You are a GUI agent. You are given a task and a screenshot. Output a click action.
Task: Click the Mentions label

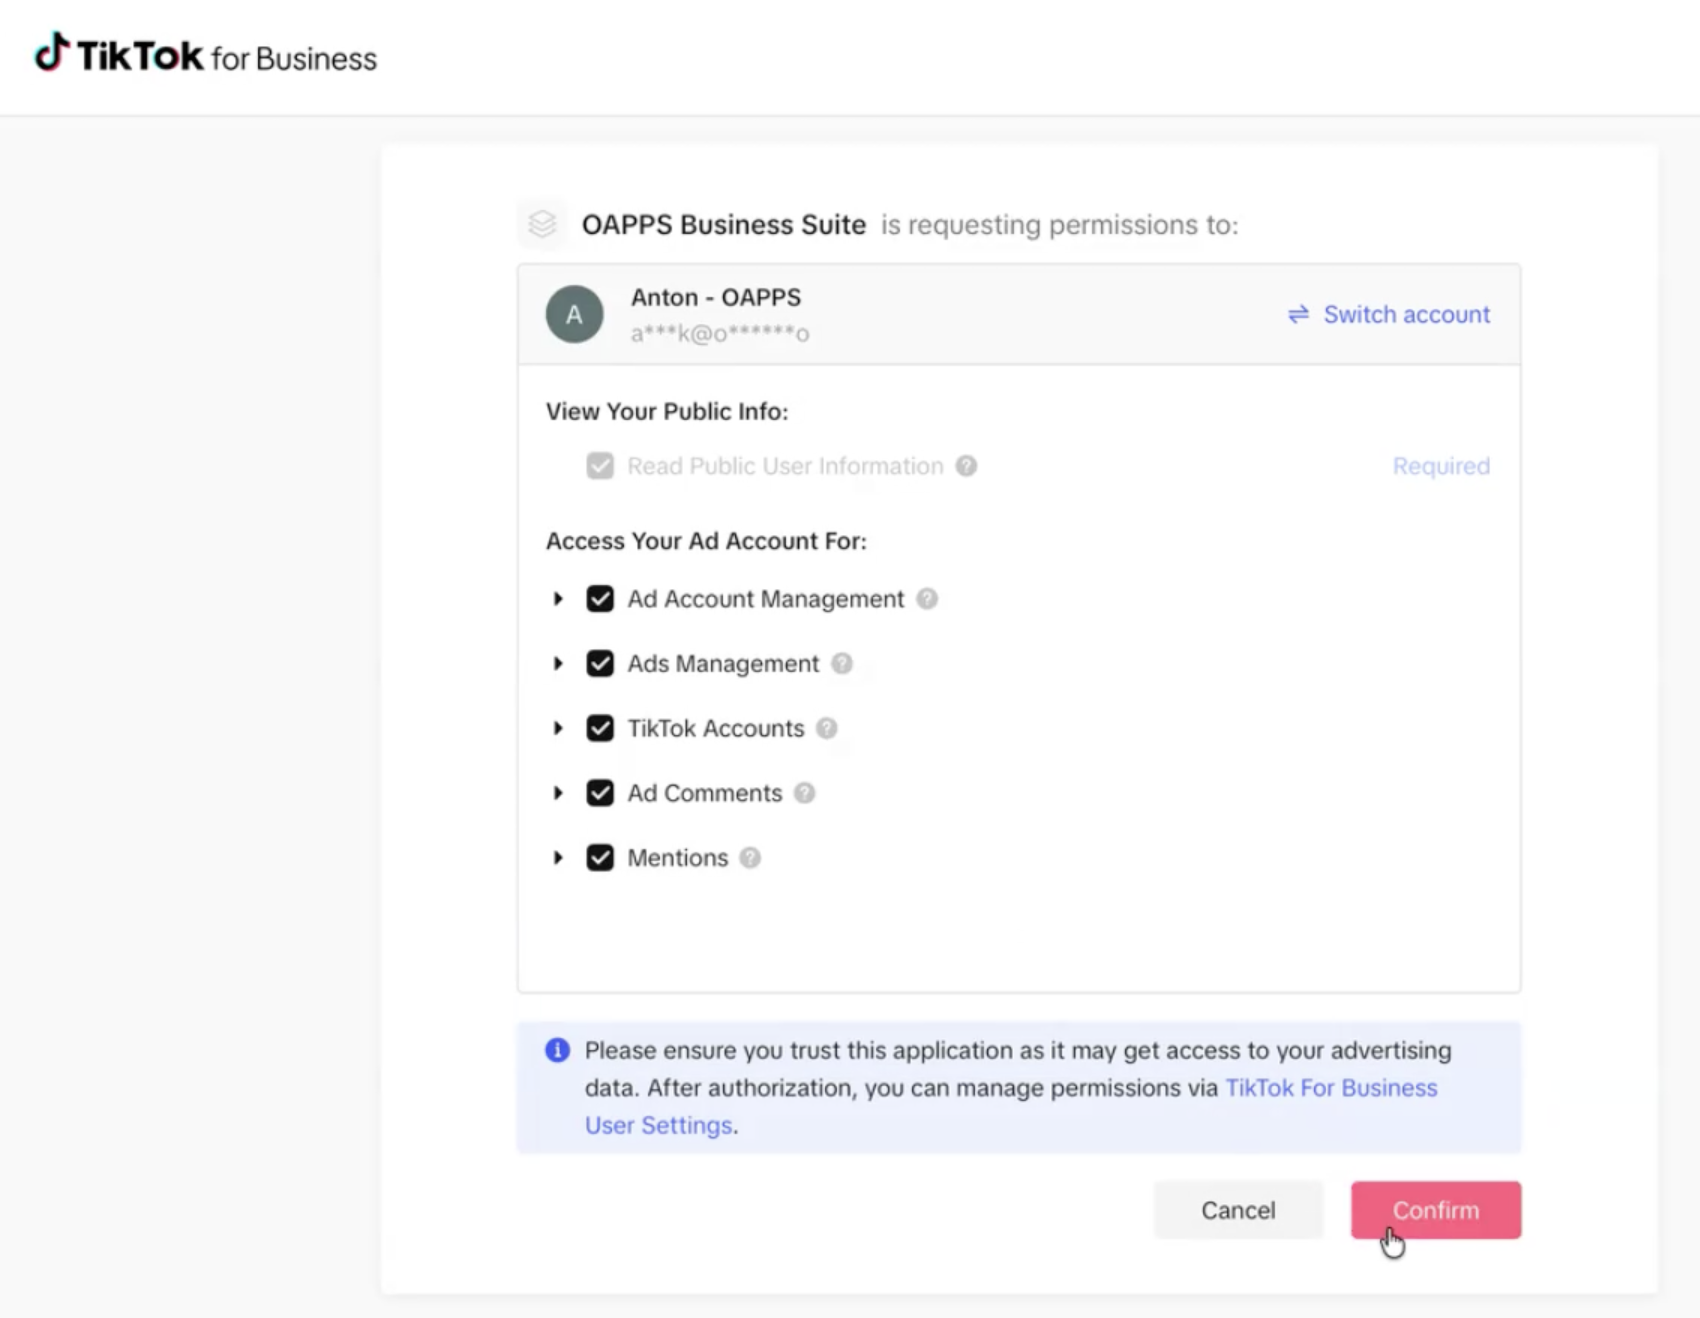pos(678,858)
